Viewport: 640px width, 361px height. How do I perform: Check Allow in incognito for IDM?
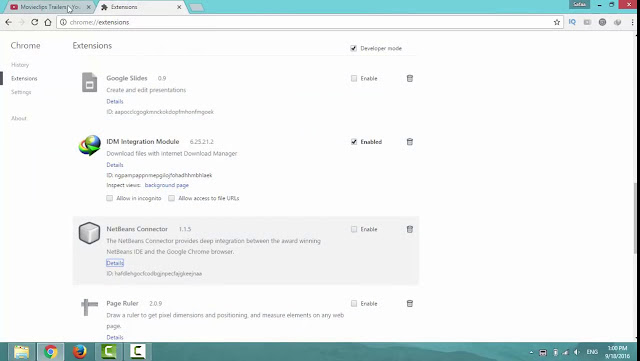click(109, 198)
